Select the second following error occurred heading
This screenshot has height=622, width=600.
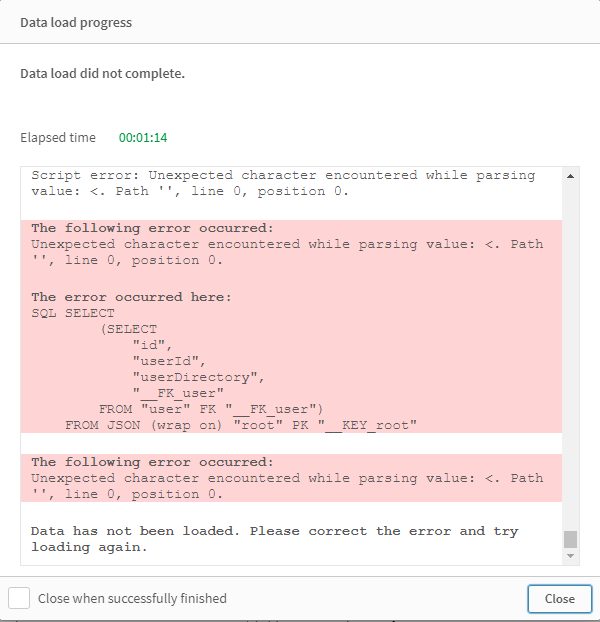click(151, 462)
